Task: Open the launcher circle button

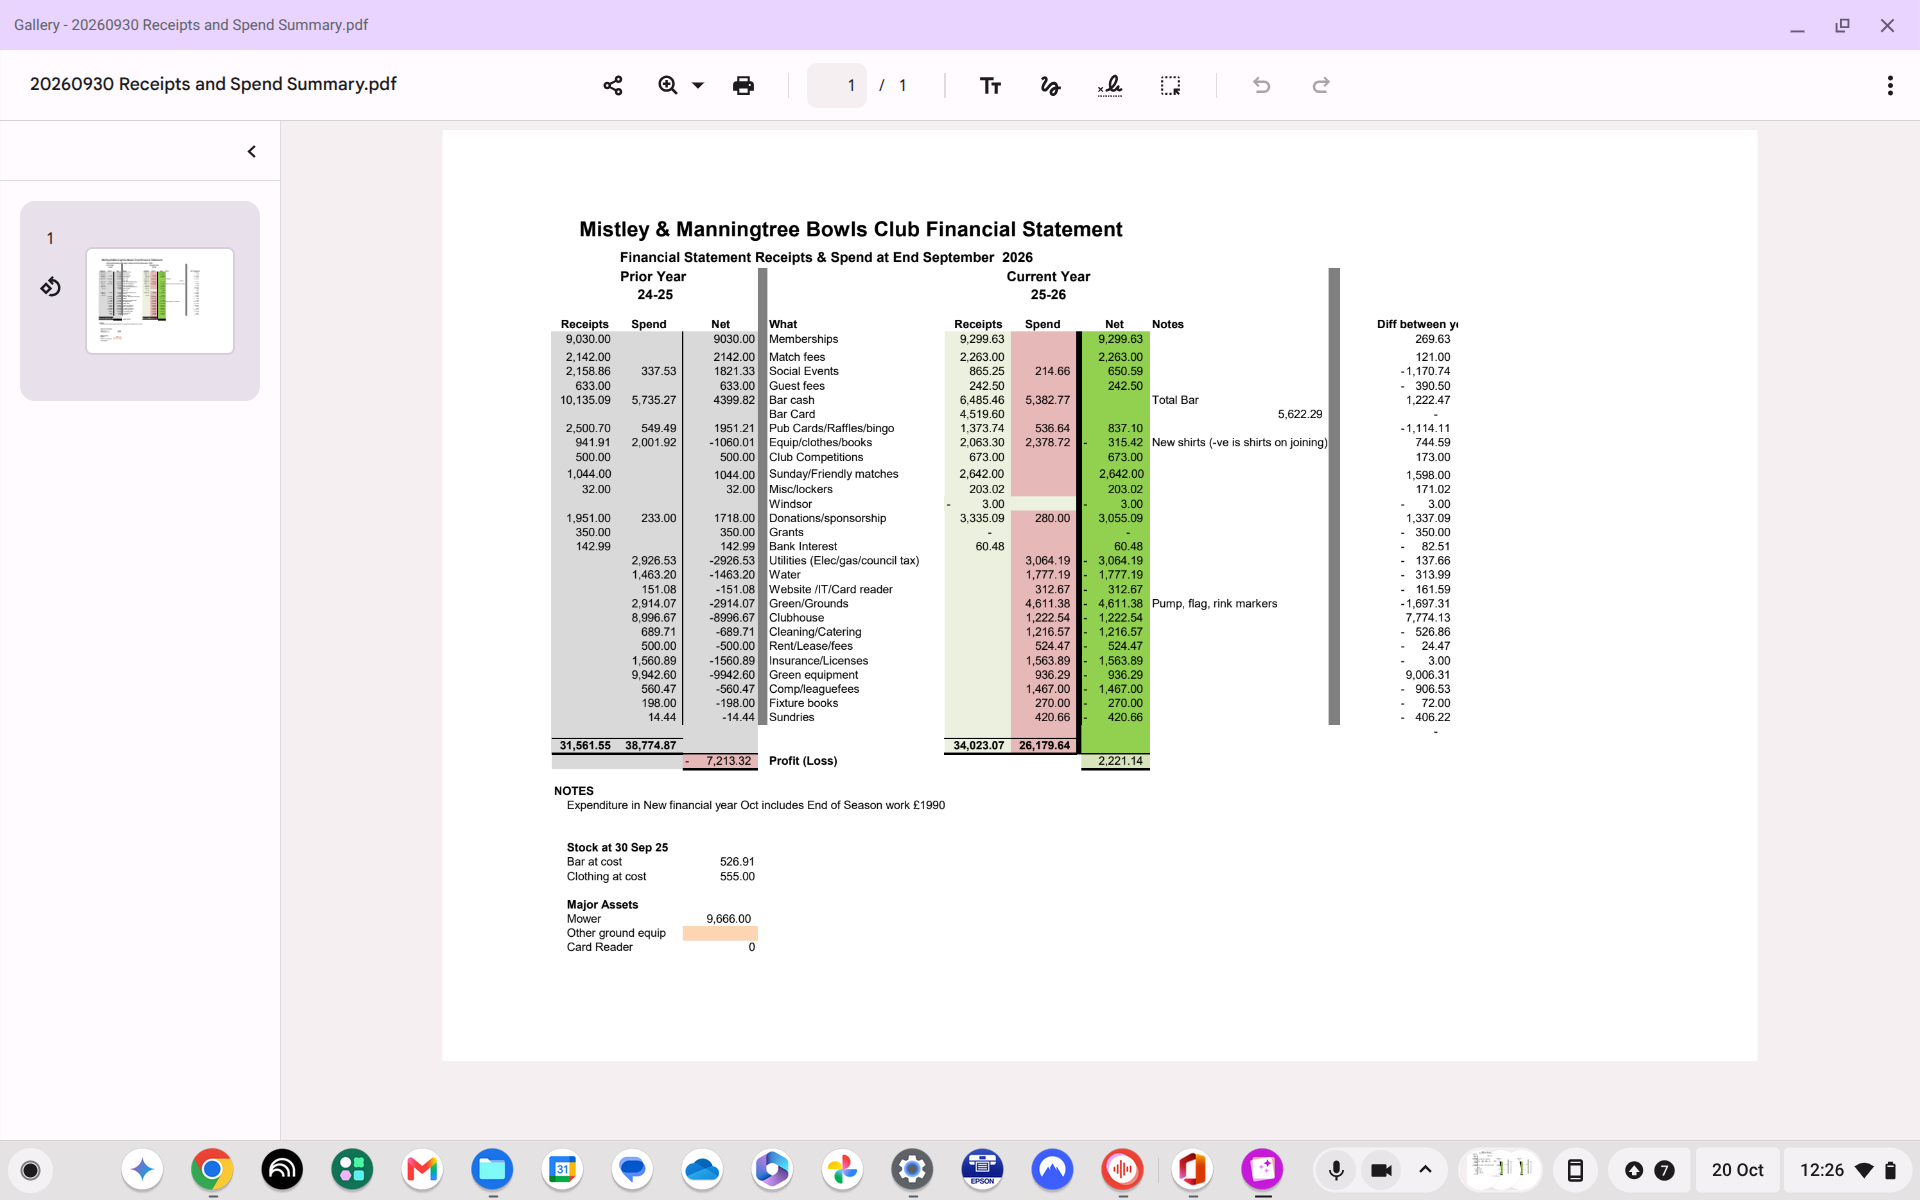Action: [31, 1170]
